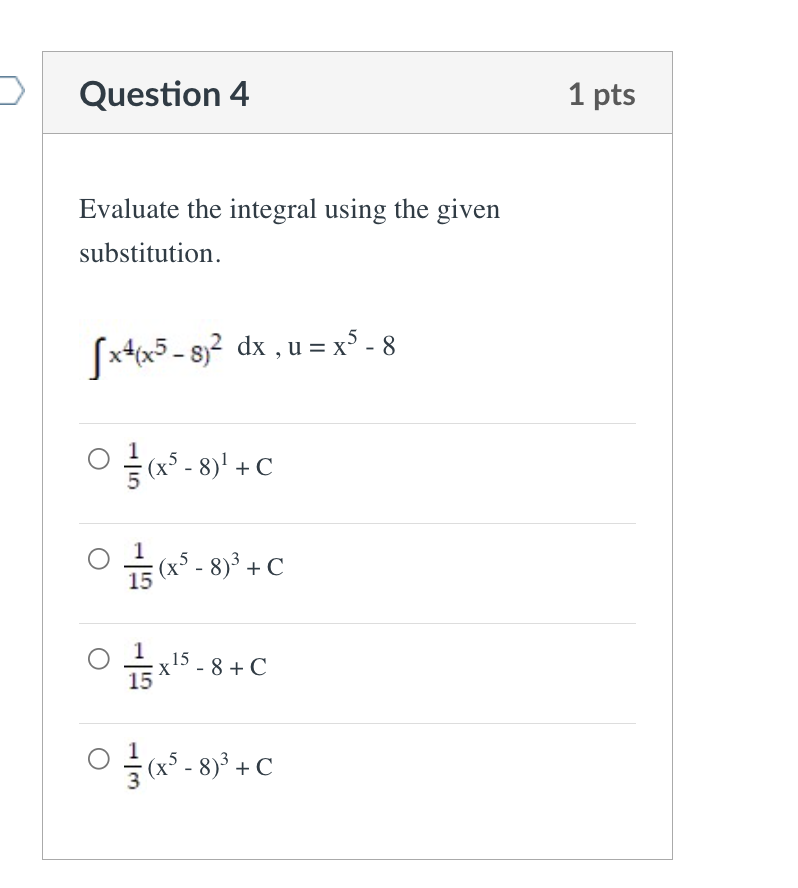Click the radio button beside the bottom answer

coord(99,759)
